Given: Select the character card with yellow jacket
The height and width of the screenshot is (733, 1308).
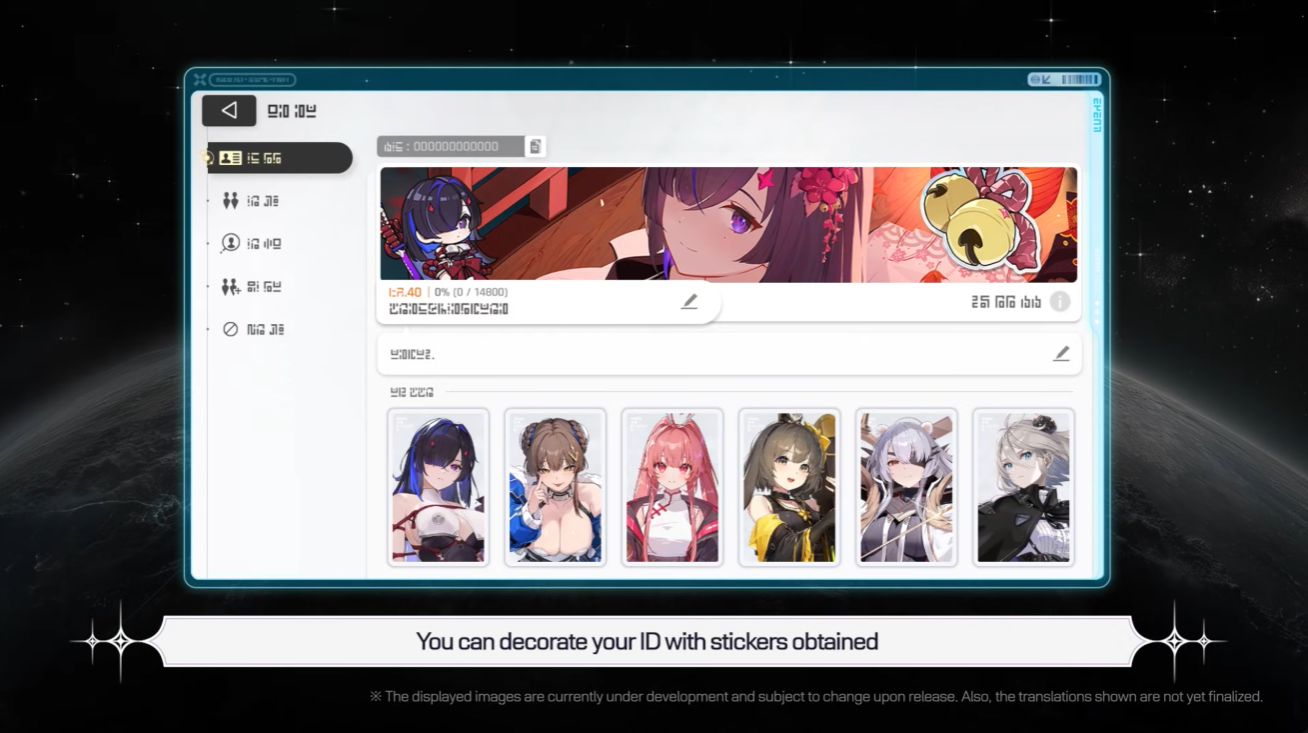Looking at the screenshot, I should click(x=789, y=487).
